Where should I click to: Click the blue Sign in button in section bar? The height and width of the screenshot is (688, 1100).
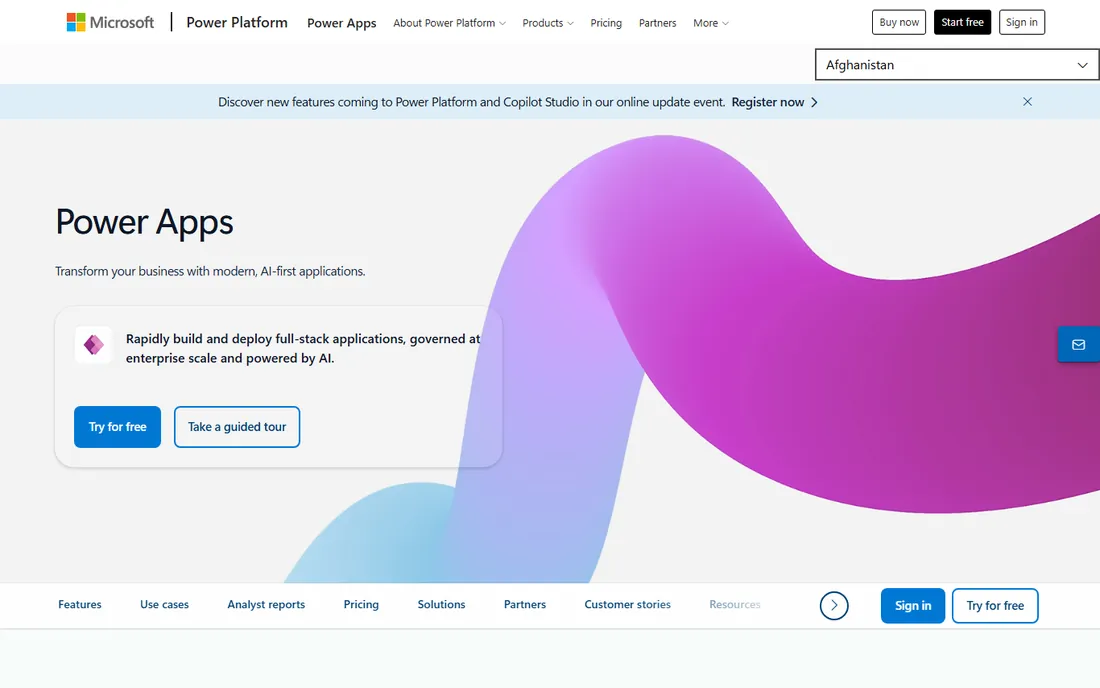[x=913, y=605]
